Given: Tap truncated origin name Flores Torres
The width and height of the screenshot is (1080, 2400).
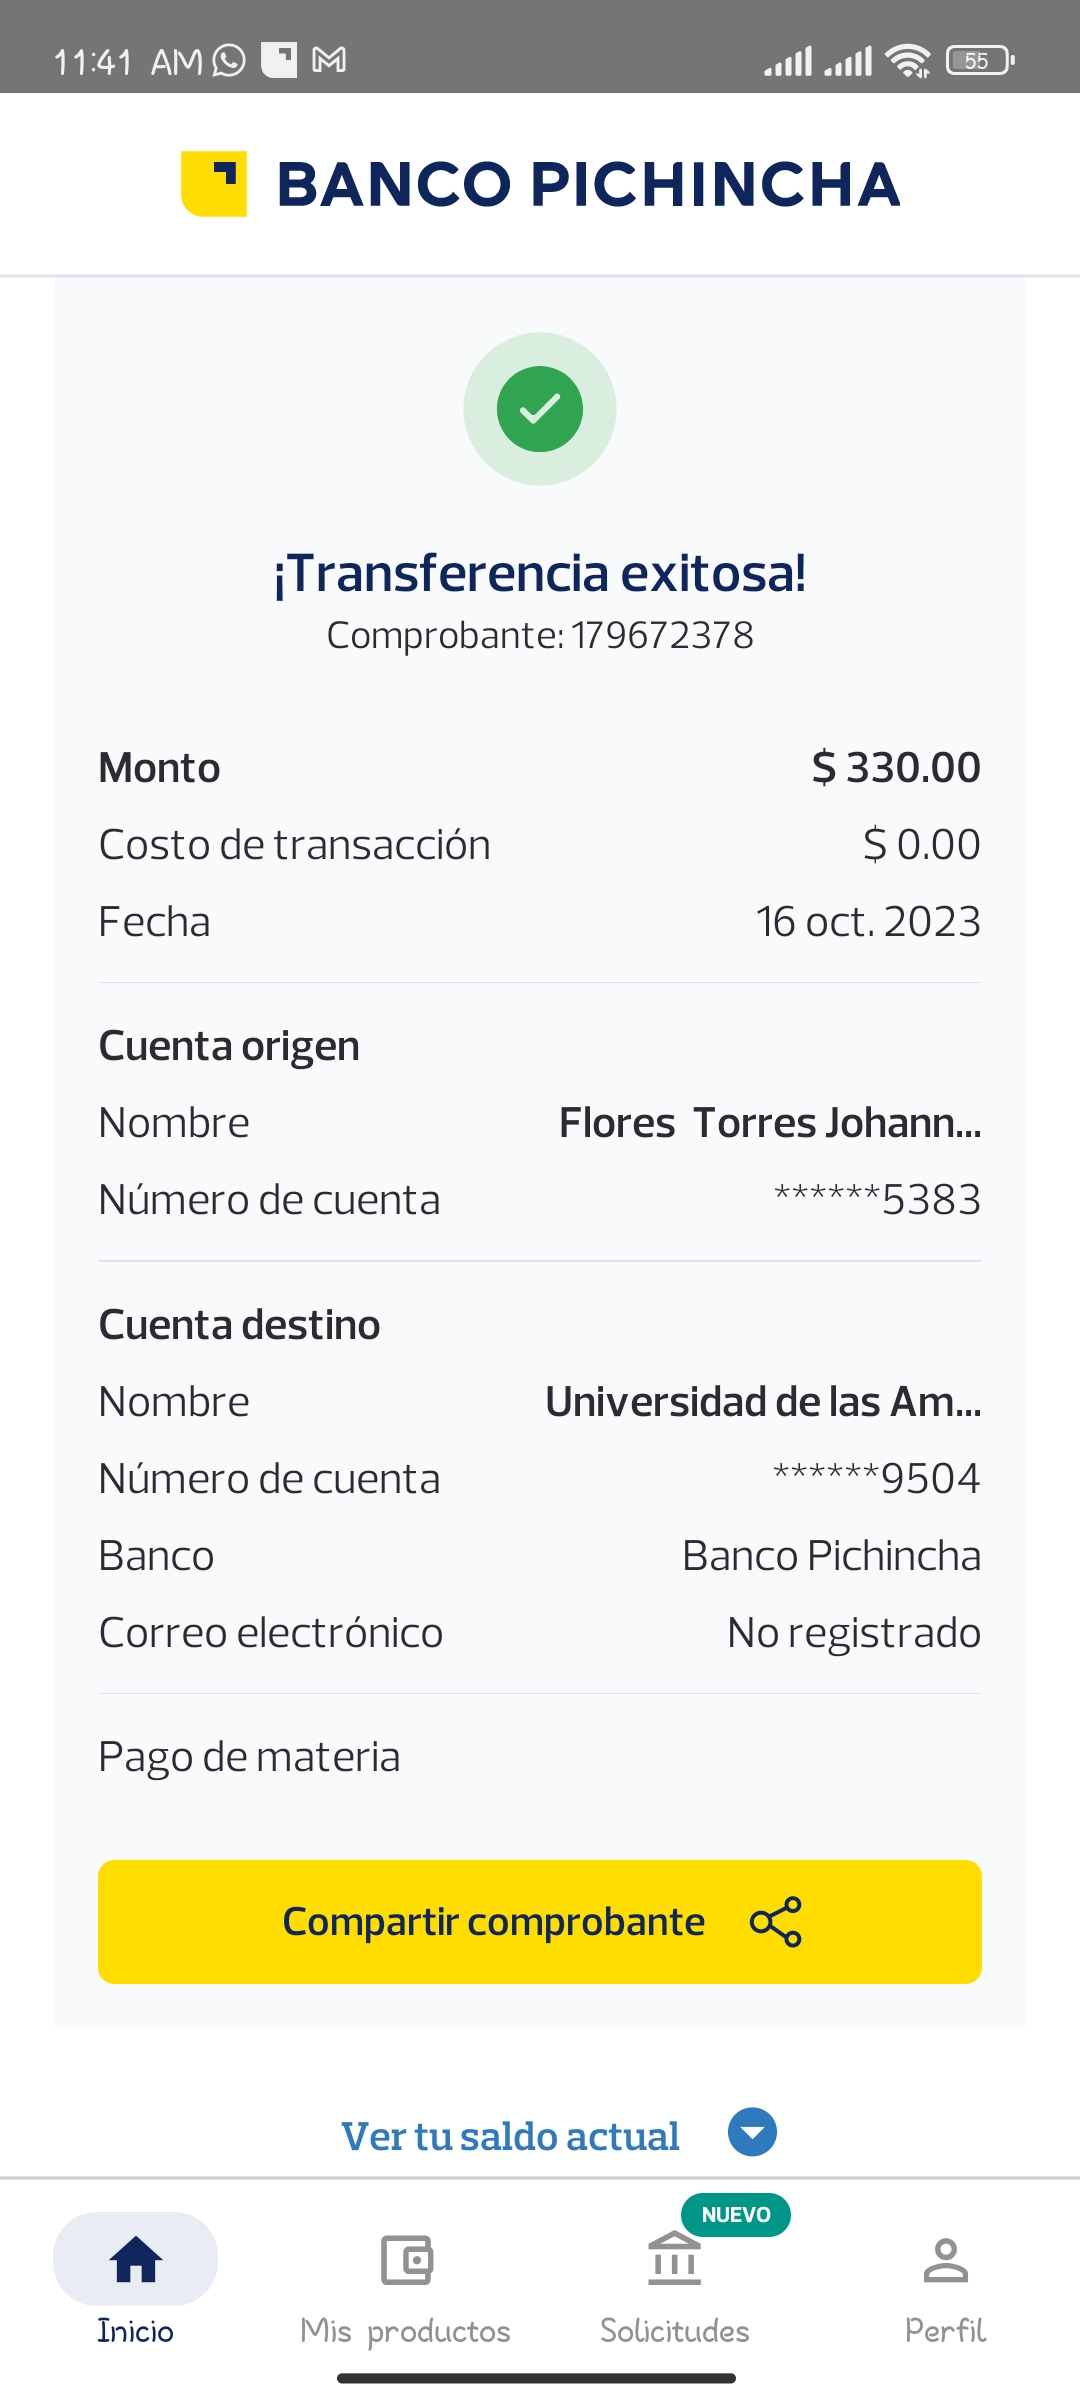Looking at the screenshot, I should click(x=769, y=1123).
